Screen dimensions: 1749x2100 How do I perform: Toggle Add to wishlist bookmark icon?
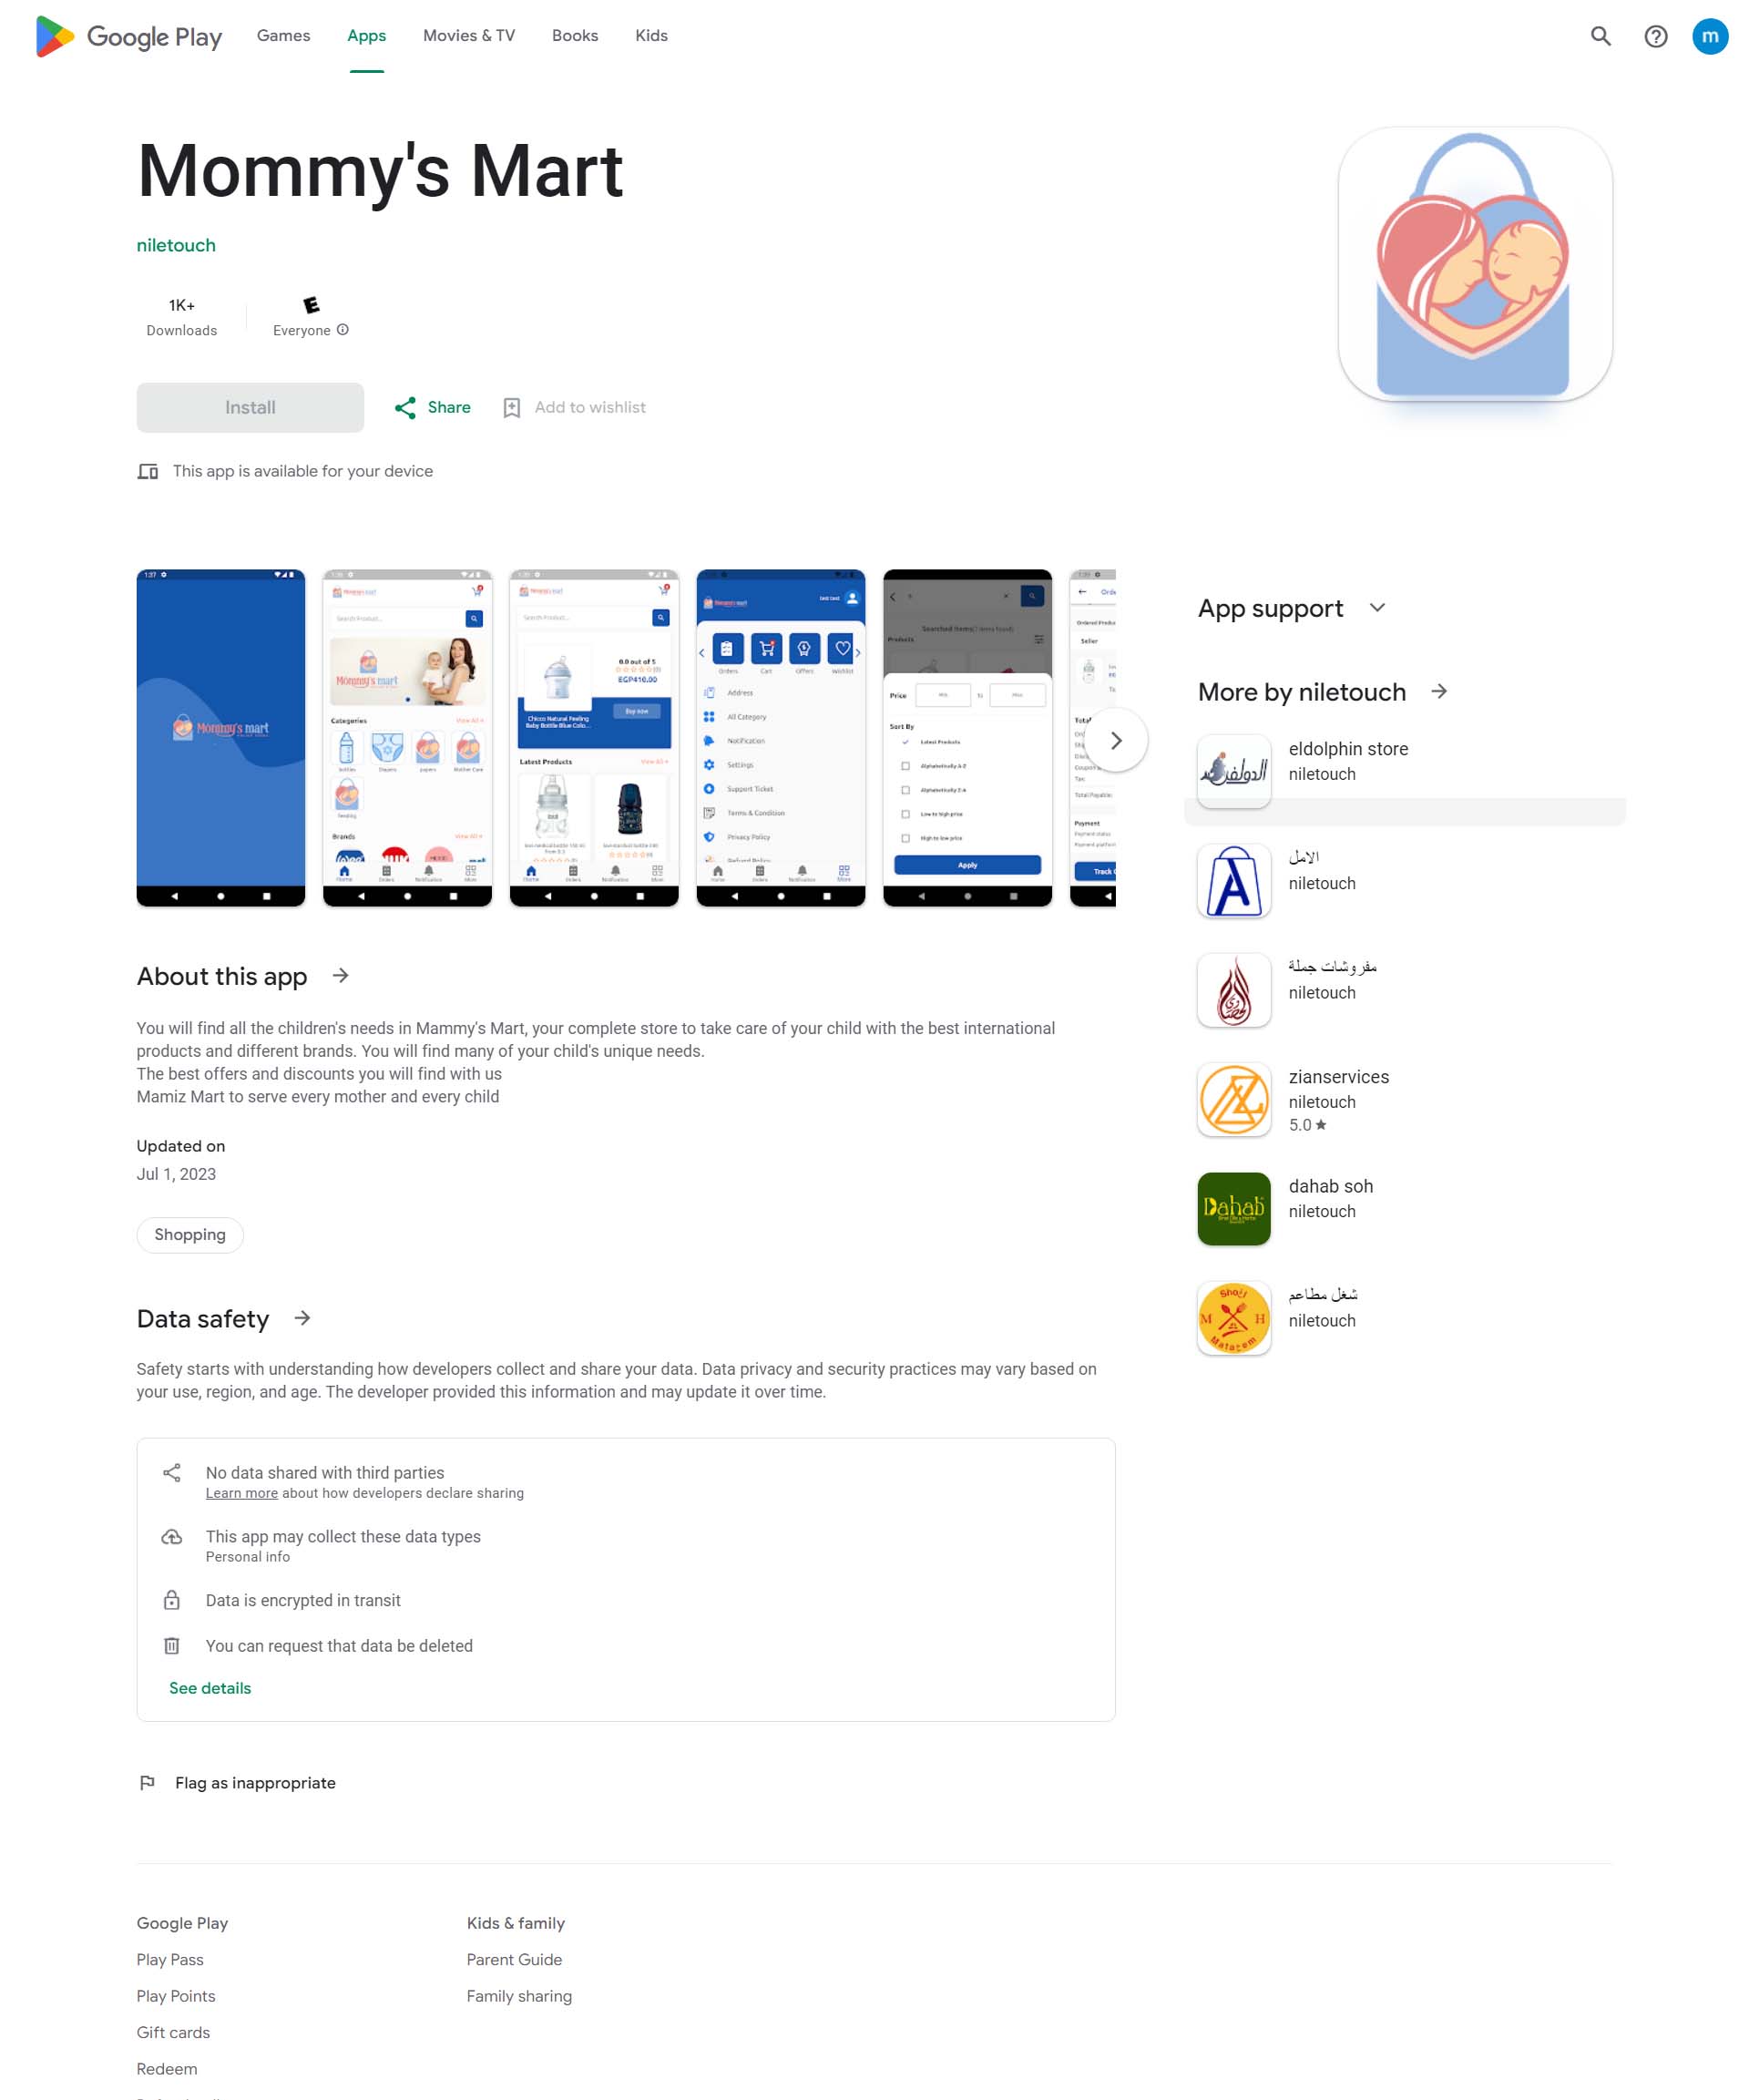pyautogui.click(x=511, y=406)
